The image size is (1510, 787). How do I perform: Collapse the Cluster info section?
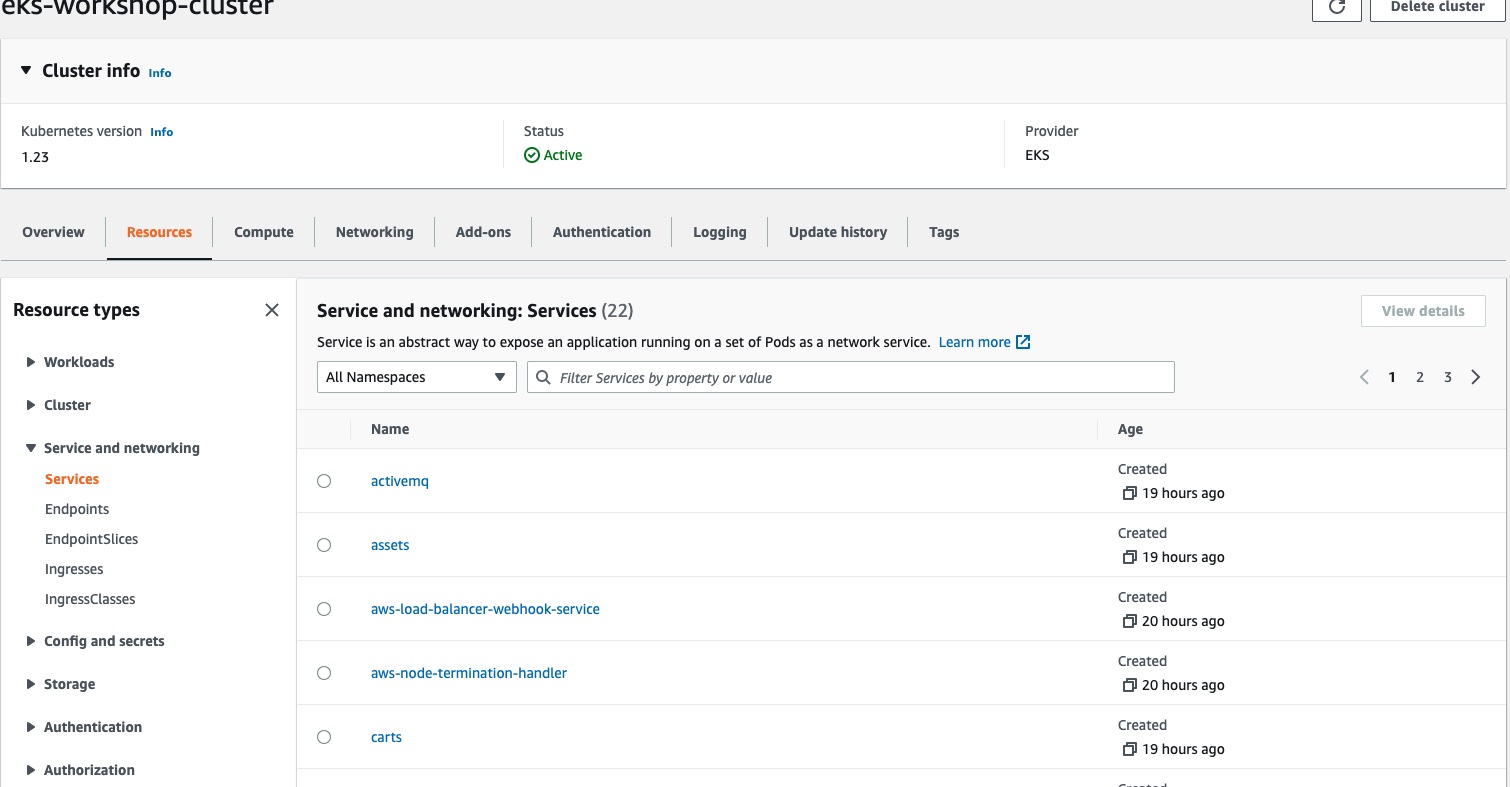[26, 71]
